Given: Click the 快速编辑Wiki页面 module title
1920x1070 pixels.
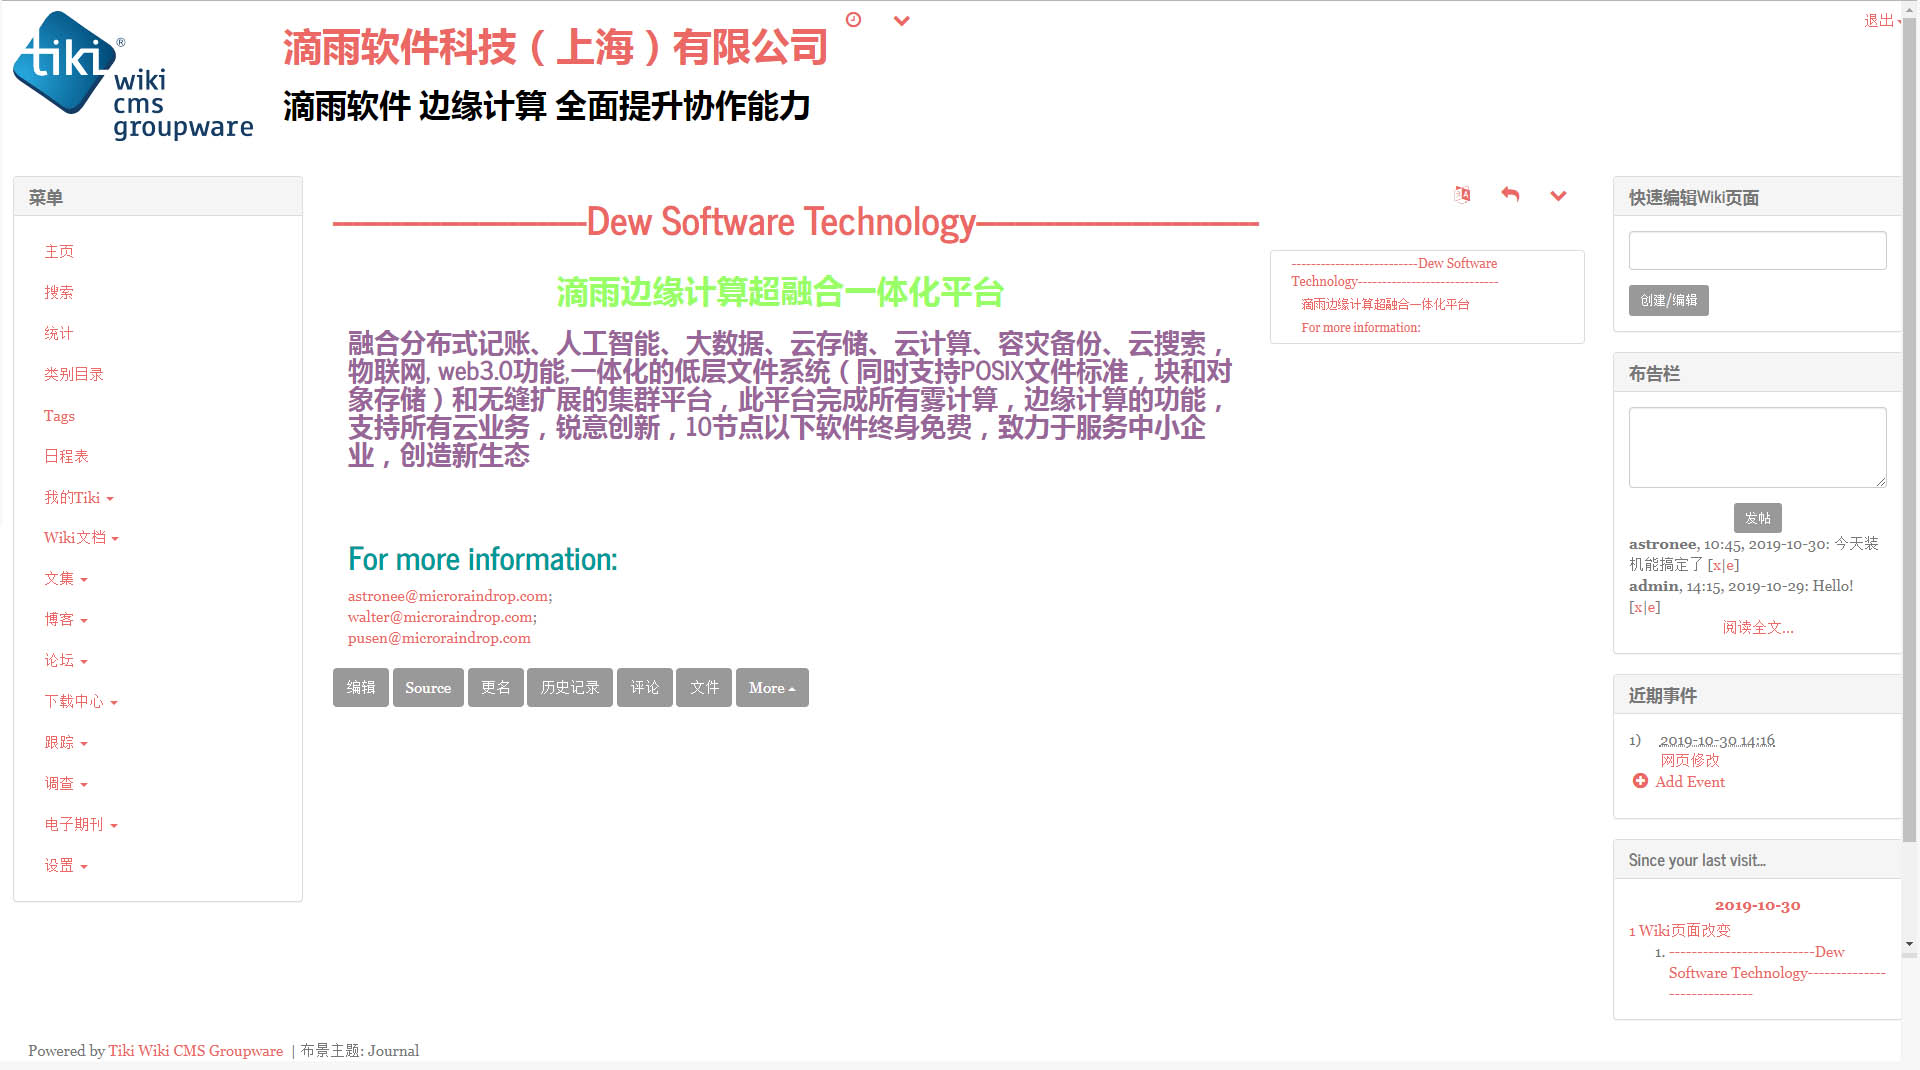Looking at the screenshot, I should coord(1693,198).
